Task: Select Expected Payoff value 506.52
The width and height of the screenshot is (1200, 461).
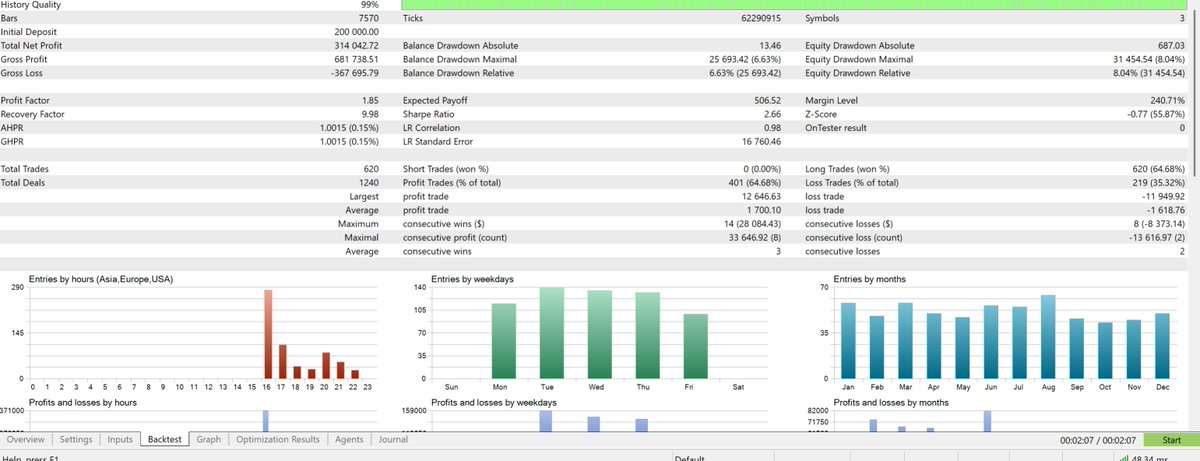Action: tap(768, 101)
